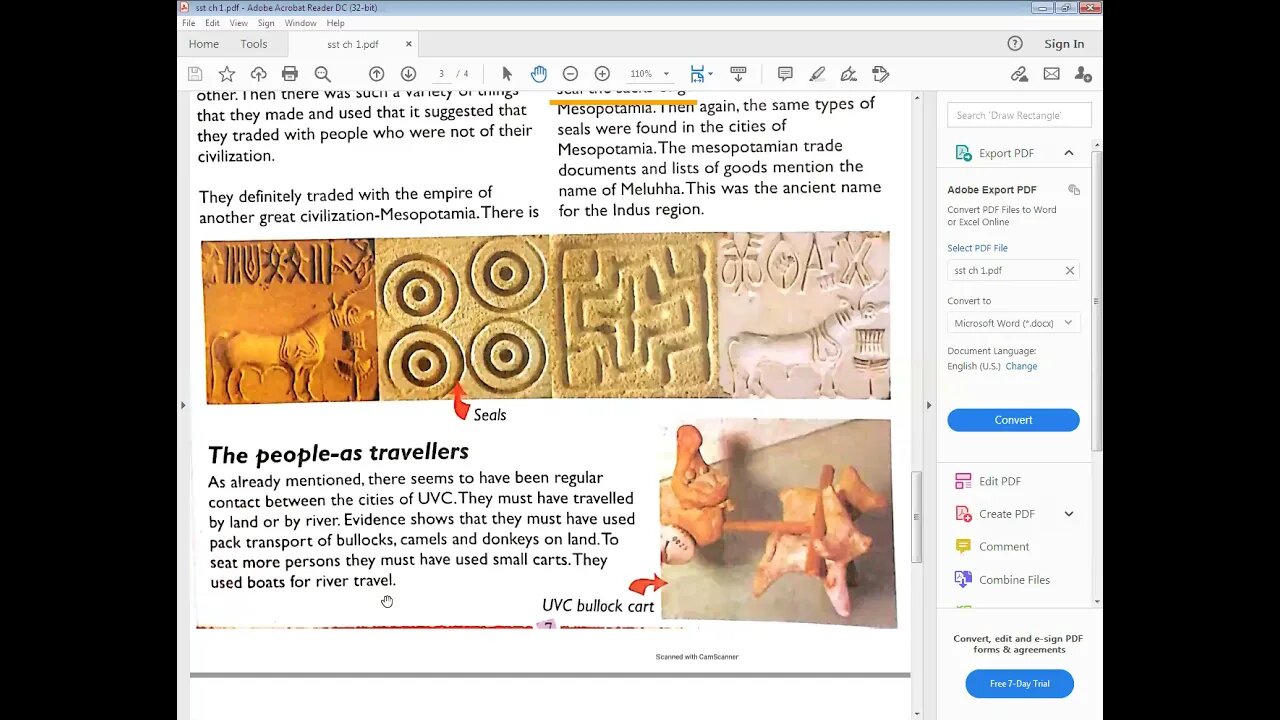Open the Fill & Sign pen tool
The height and width of the screenshot is (720, 1280).
point(849,74)
